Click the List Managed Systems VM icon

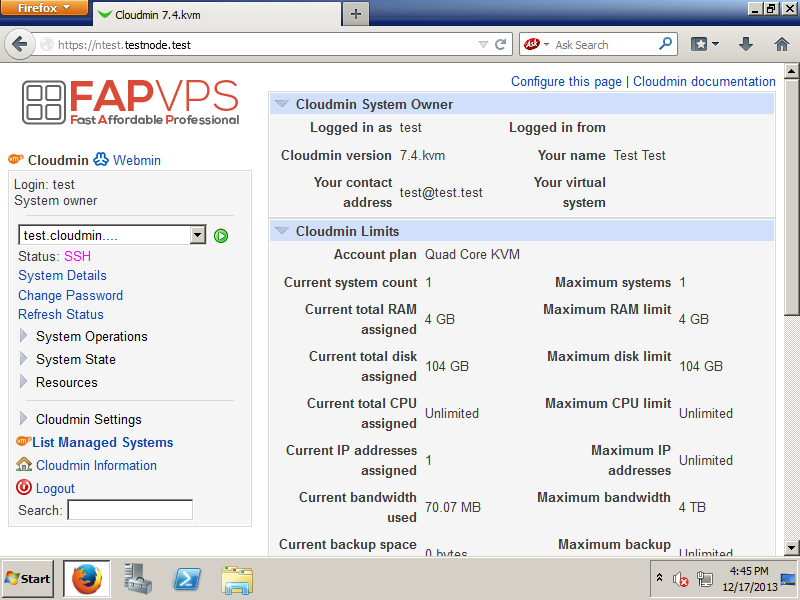click(x=22, y=443)
